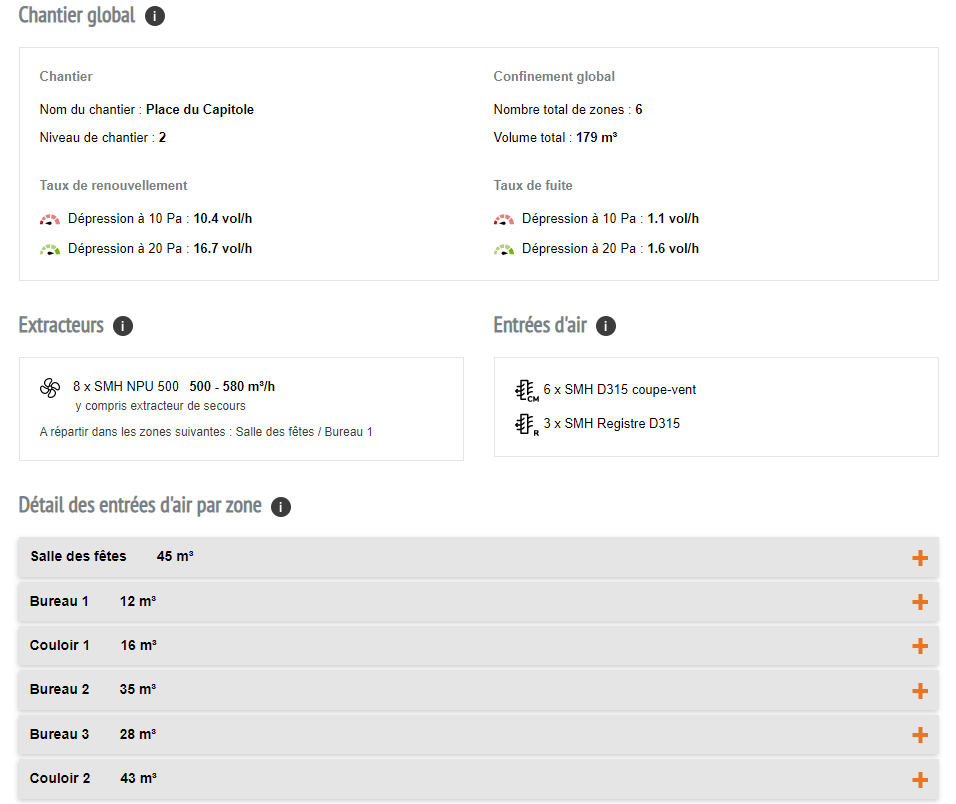Click the red gauge for fuite 10 Pa
Screen dimensions: 956x804
(x=504, y=219)
